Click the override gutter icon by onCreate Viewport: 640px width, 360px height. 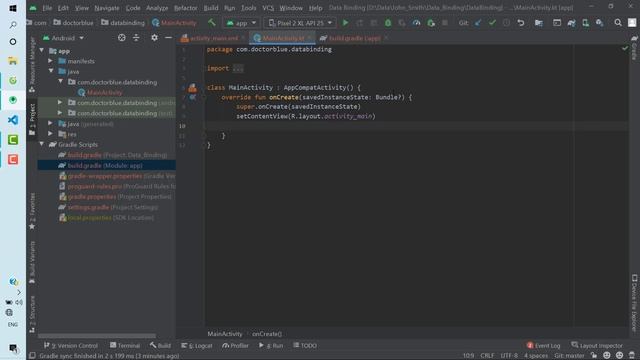pyautogui.click(x=192, y=98)
